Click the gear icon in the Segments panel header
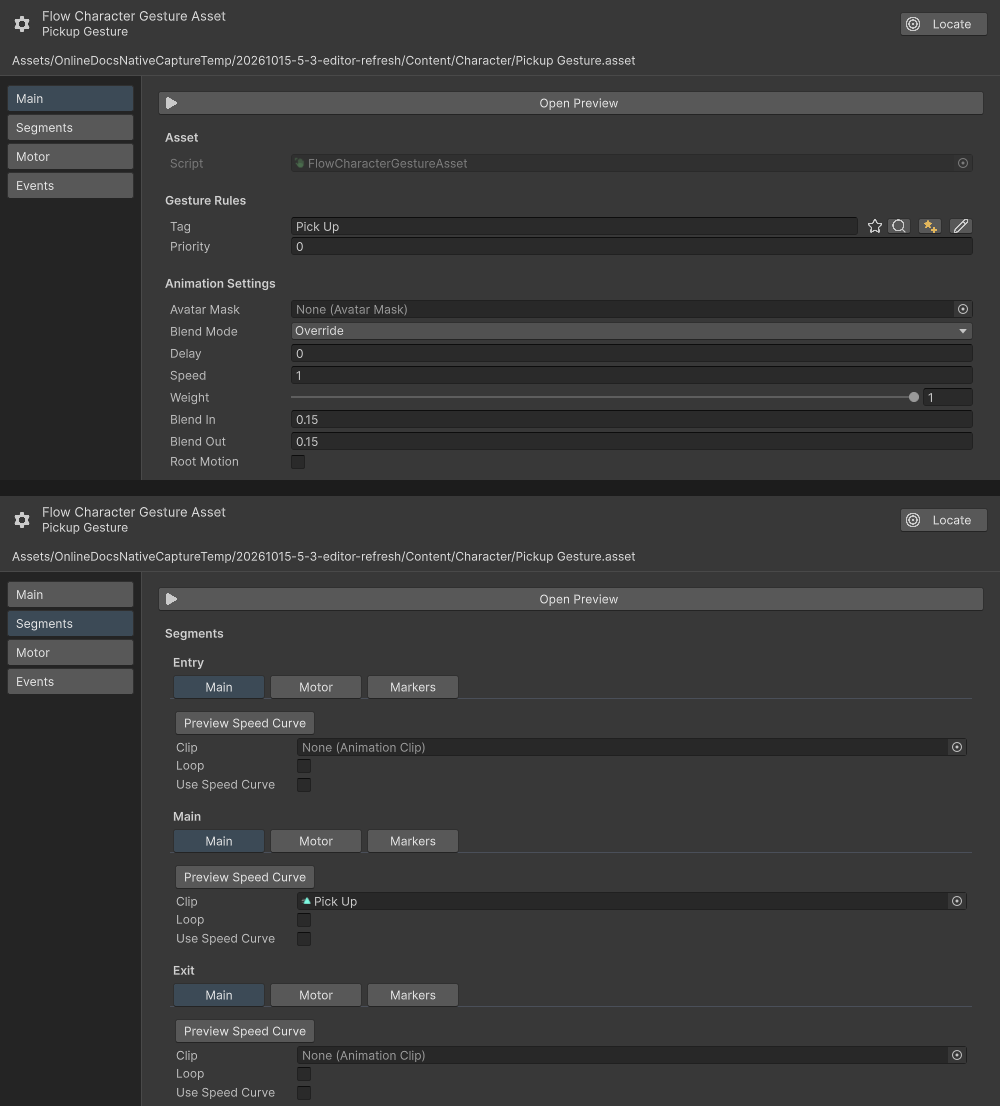Image resolution: width=1000 pixels, height=1106 pixels. 22,520
